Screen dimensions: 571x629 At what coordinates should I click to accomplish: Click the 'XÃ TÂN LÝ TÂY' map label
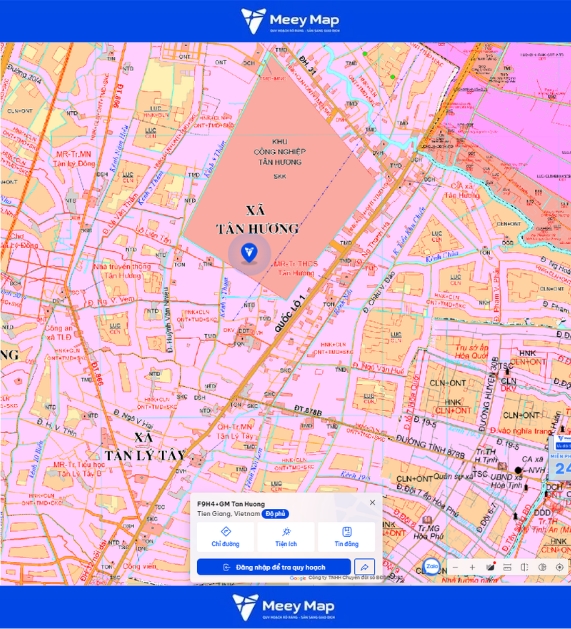[x=145, y=446]
